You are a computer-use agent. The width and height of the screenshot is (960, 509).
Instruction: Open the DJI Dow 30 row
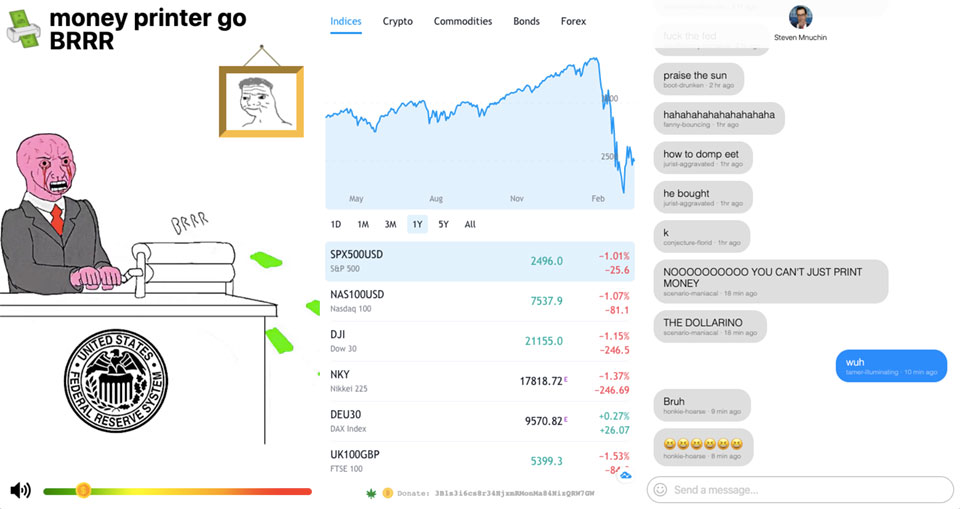[x=479, y=341]
